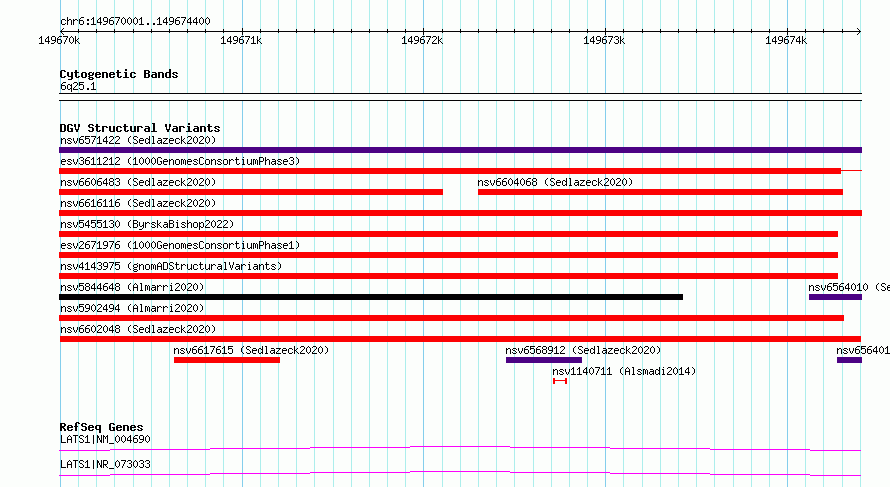Click the 6q25.1 cytogenetic band line
Screen dimensions: 890x487
click(x=460, y=97)
